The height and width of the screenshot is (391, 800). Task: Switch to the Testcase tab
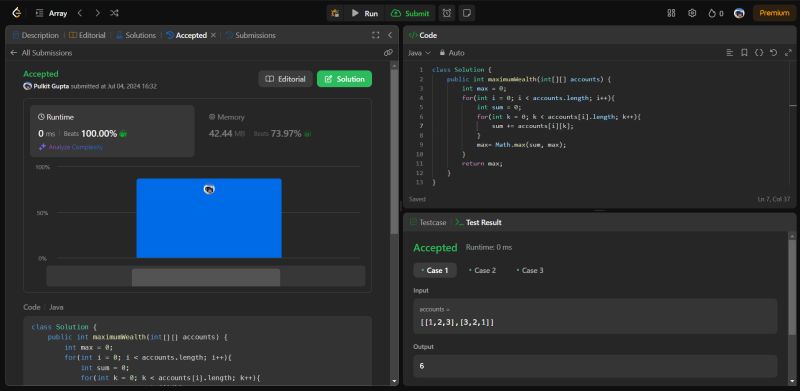pos(428,223)
